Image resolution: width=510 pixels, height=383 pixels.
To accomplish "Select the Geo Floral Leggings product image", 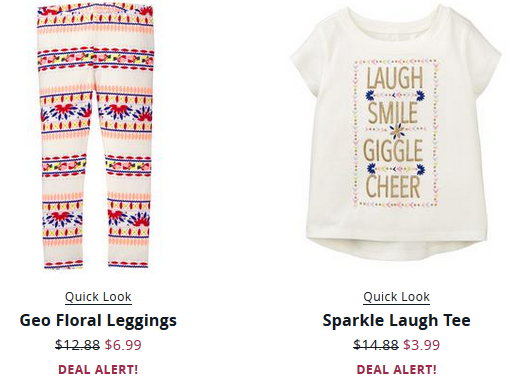I will [x=96, y=136].
